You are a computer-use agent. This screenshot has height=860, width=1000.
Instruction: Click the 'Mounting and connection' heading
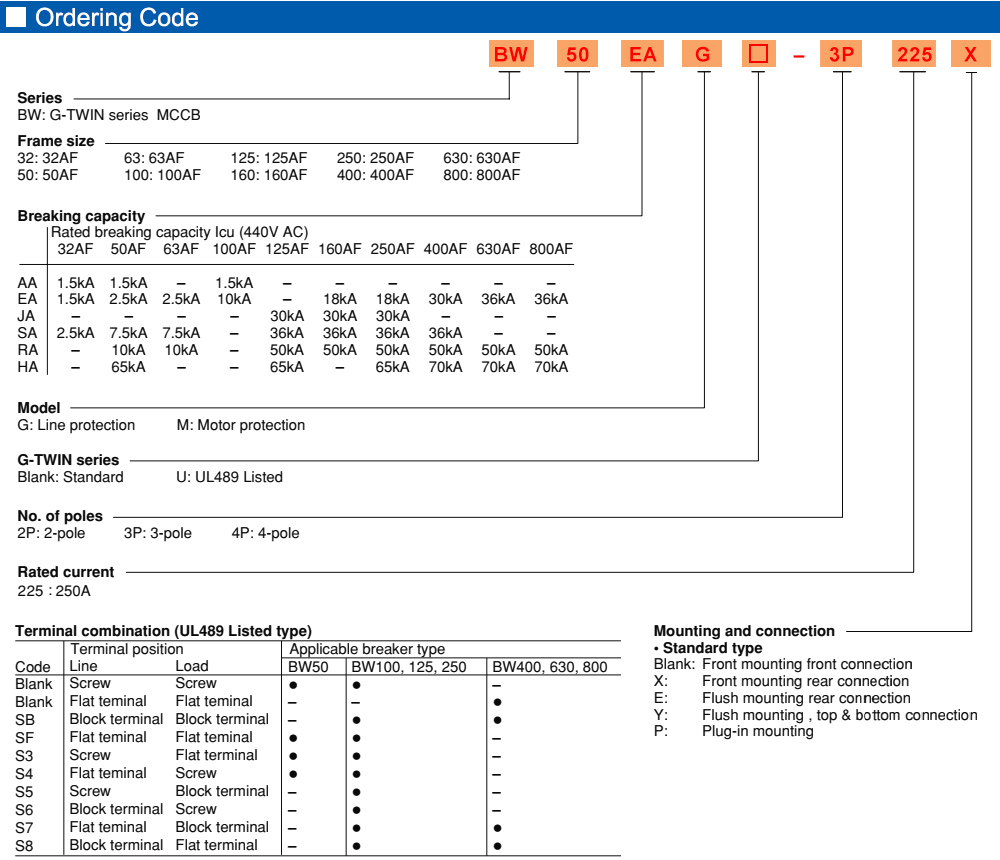[x=744, y=631]
